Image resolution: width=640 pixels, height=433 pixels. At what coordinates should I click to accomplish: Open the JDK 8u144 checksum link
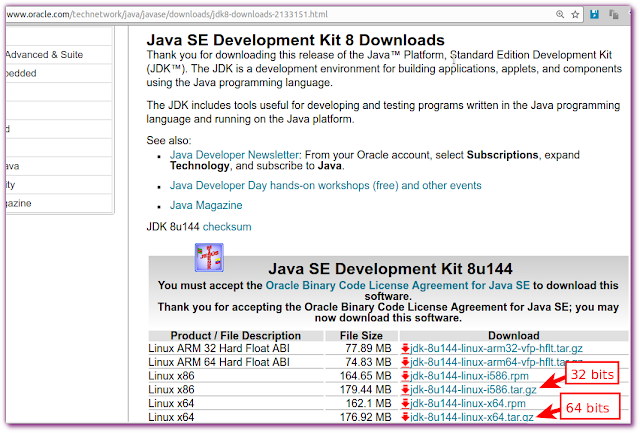pos(227,227)
